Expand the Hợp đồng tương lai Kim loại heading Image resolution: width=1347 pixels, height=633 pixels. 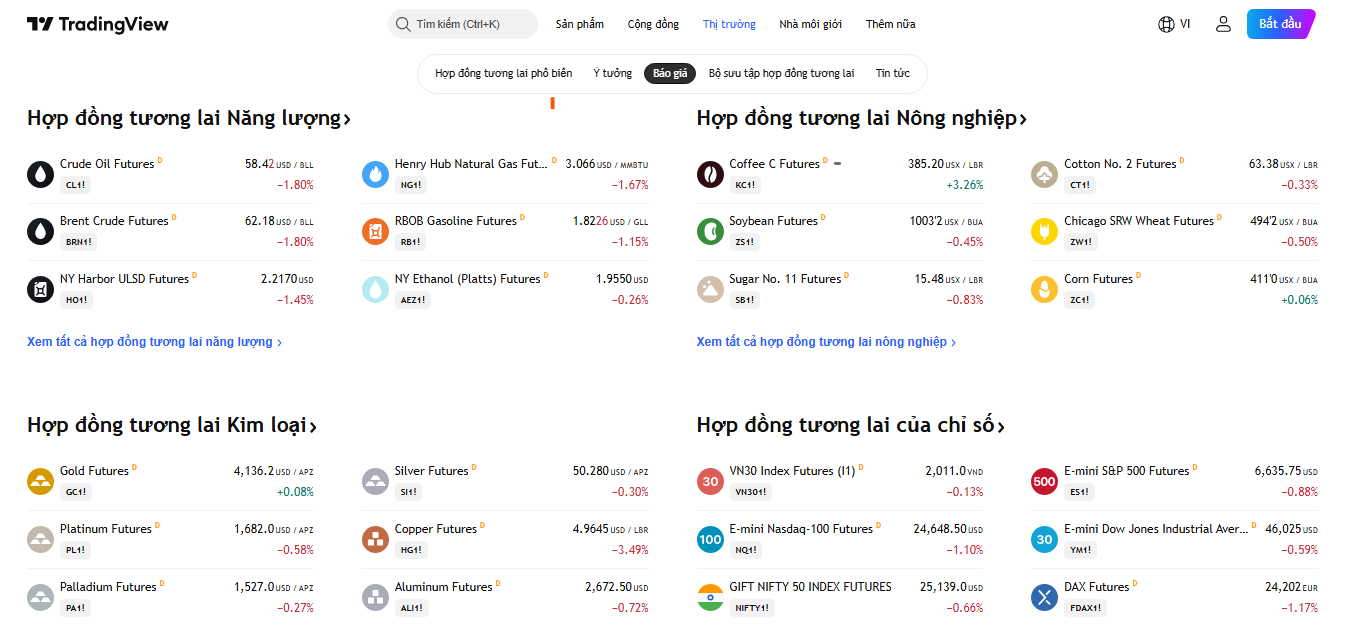pyautogui.click(x=172, y=426)
